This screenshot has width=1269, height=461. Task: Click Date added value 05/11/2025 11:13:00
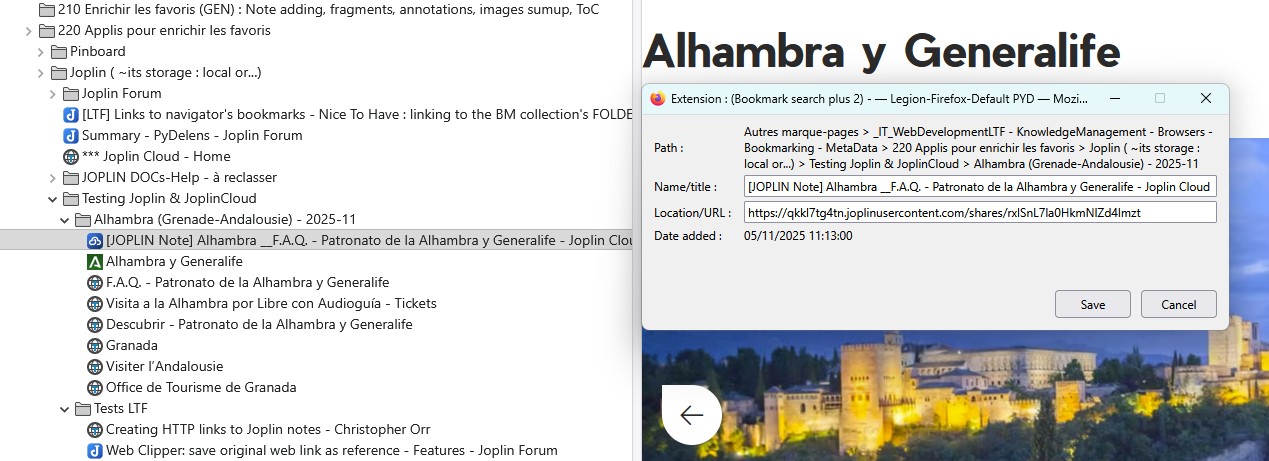798,235
